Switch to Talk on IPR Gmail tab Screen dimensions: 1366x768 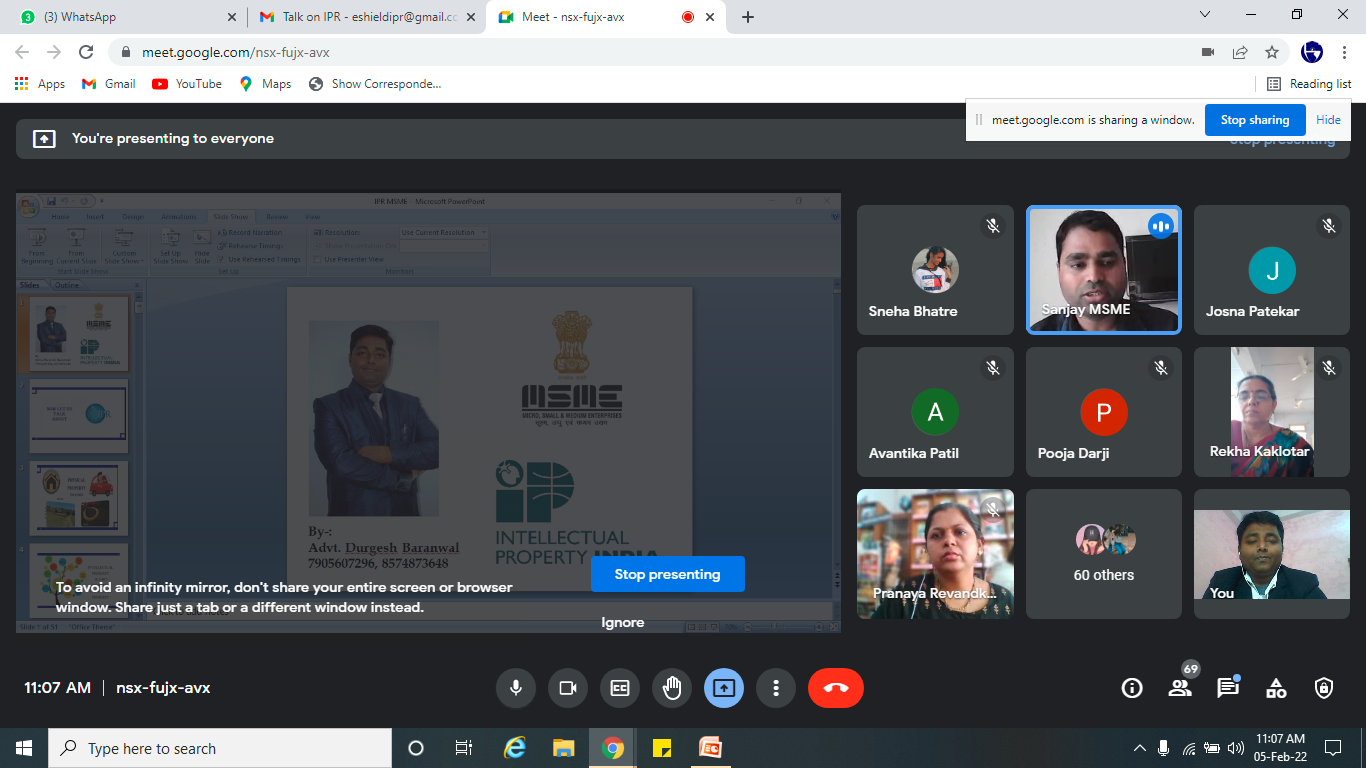(365, 17)
